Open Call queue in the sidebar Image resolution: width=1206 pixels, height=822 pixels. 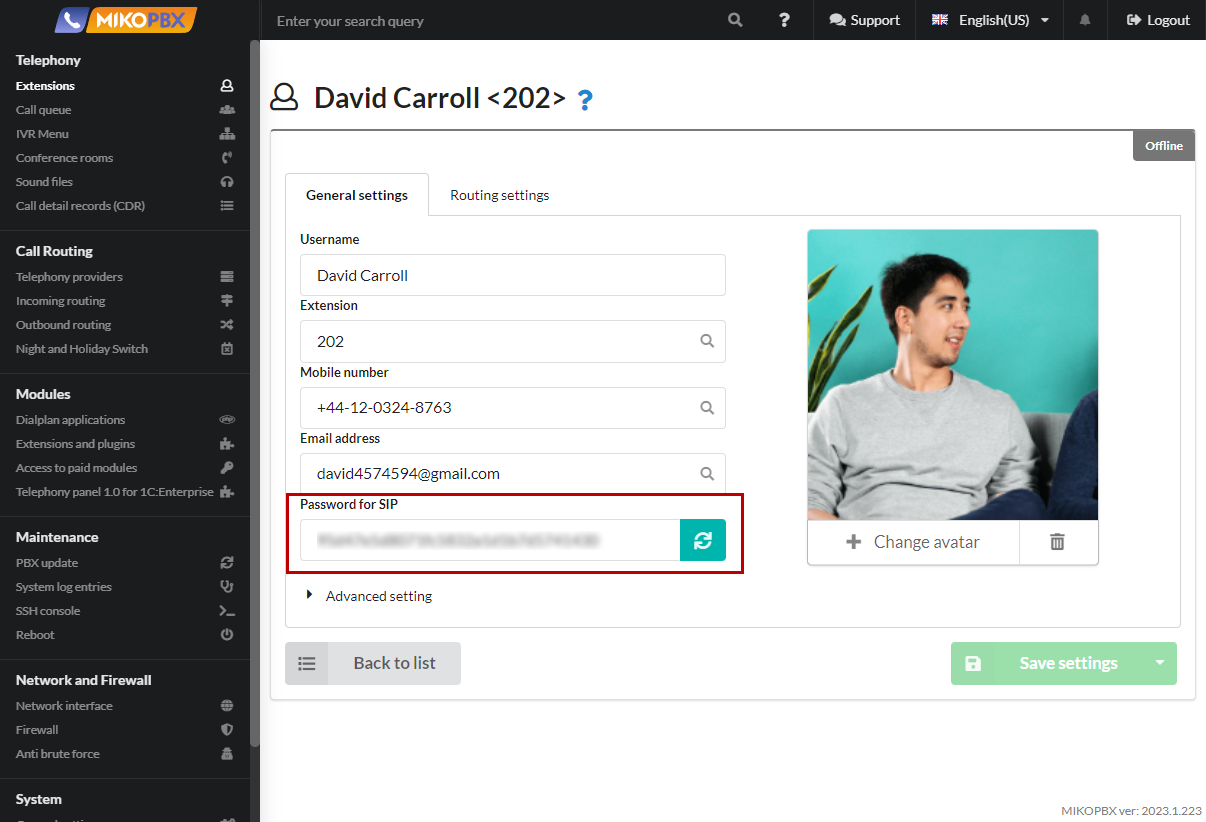point(44,110)
